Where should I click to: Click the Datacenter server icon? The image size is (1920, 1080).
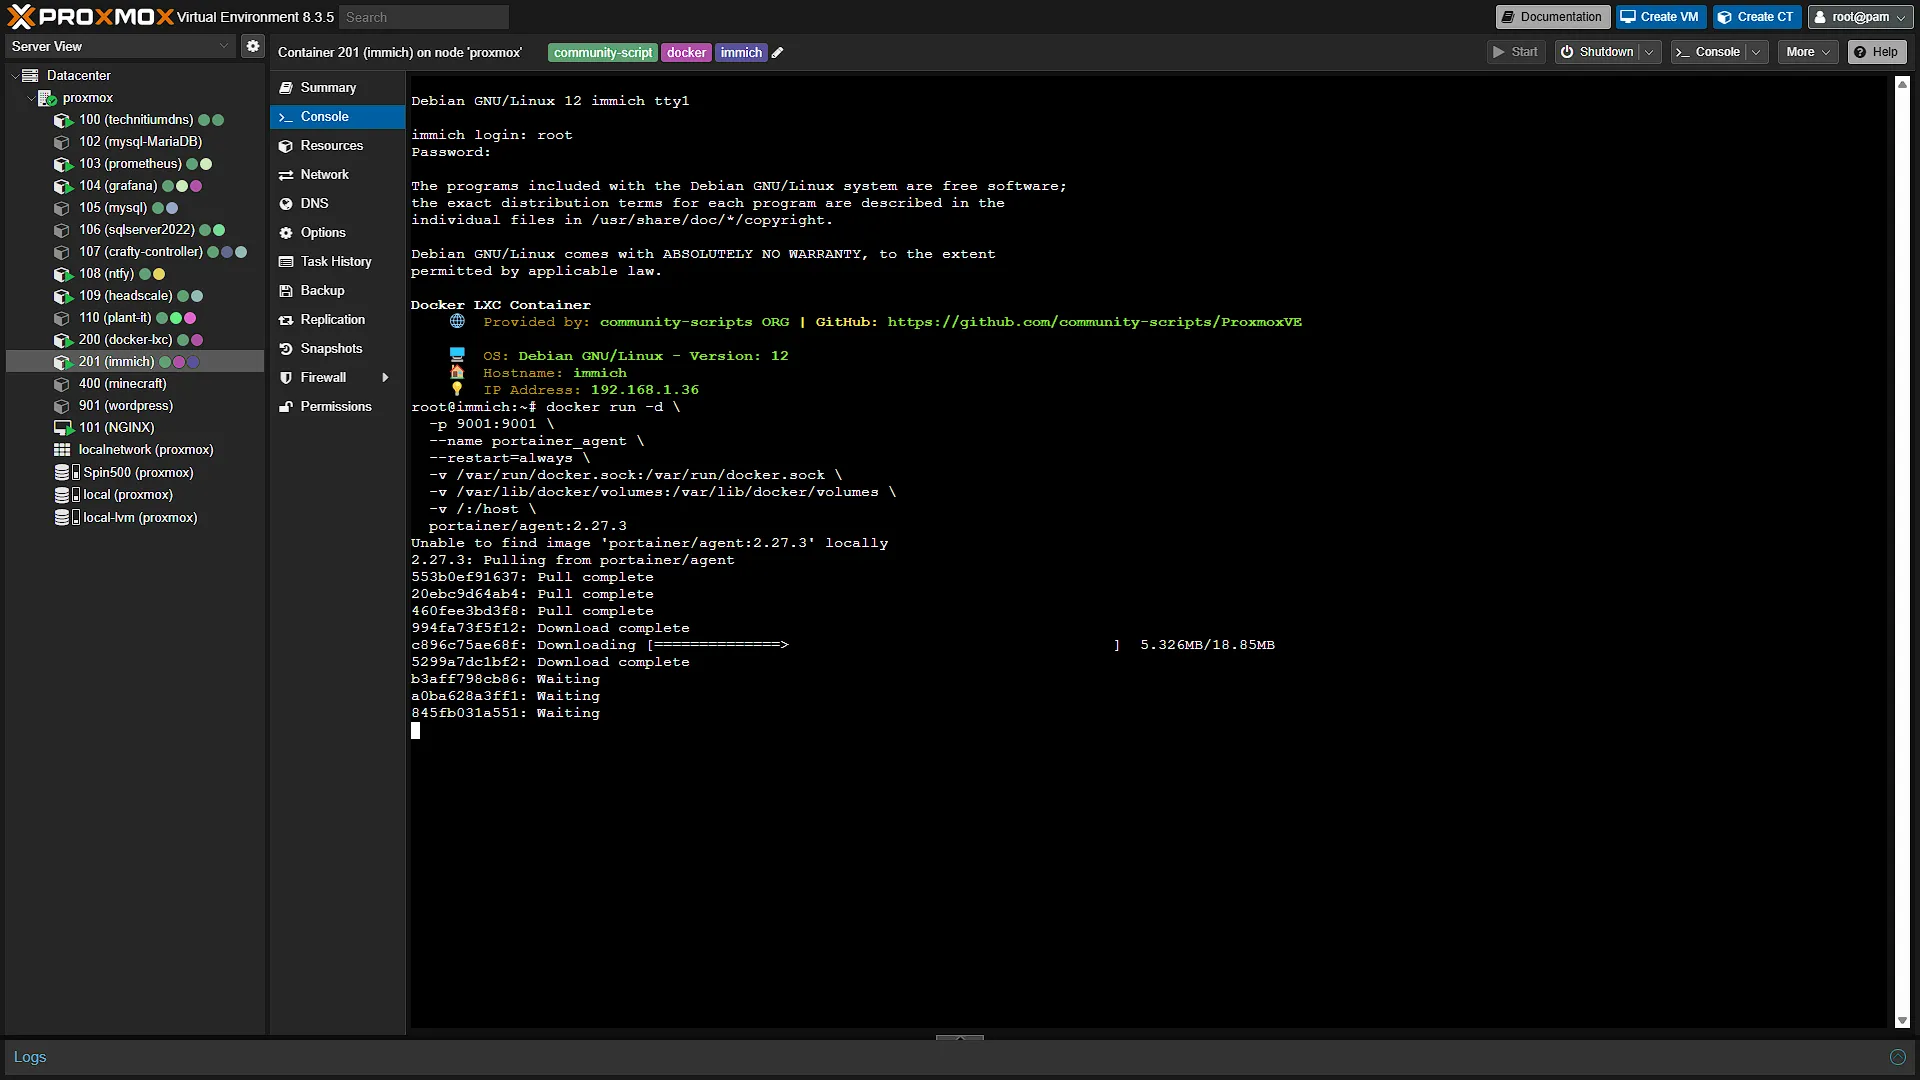(x=30, y=76)
